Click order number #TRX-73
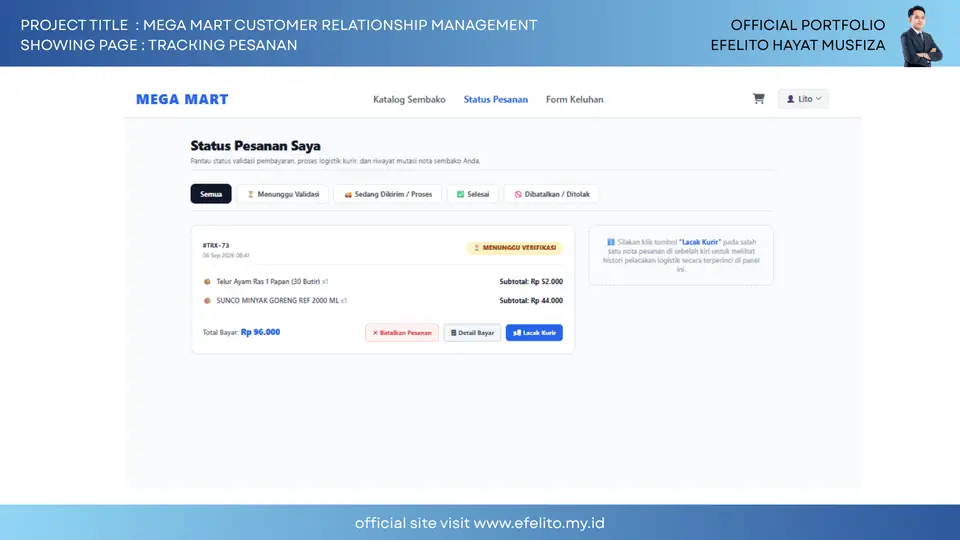960x540 pixels. (x=216, y=245)
